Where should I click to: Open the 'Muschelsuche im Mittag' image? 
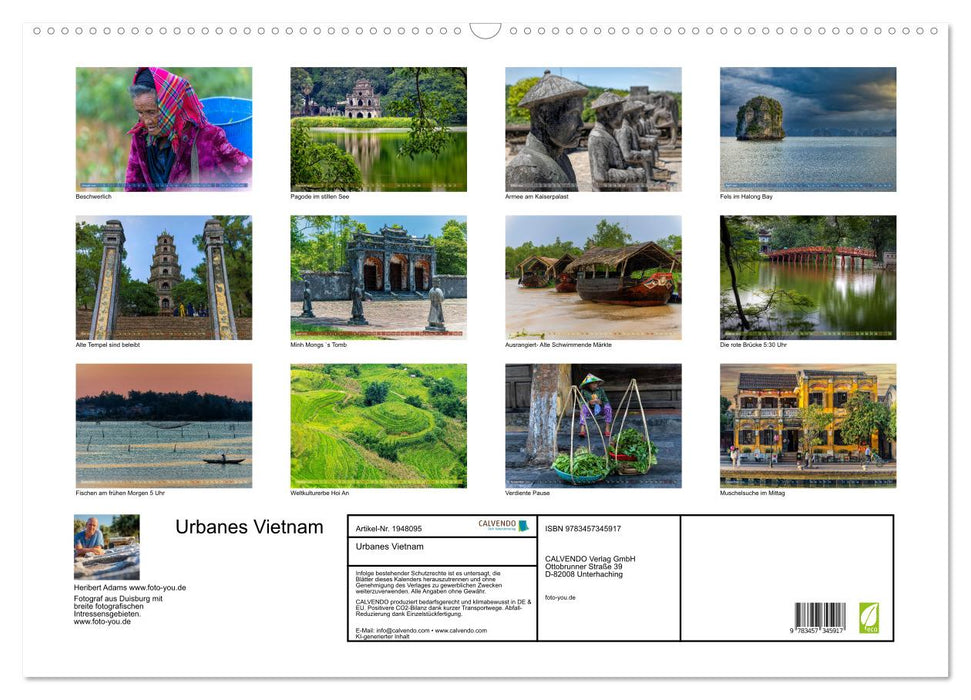click(807, 426)
